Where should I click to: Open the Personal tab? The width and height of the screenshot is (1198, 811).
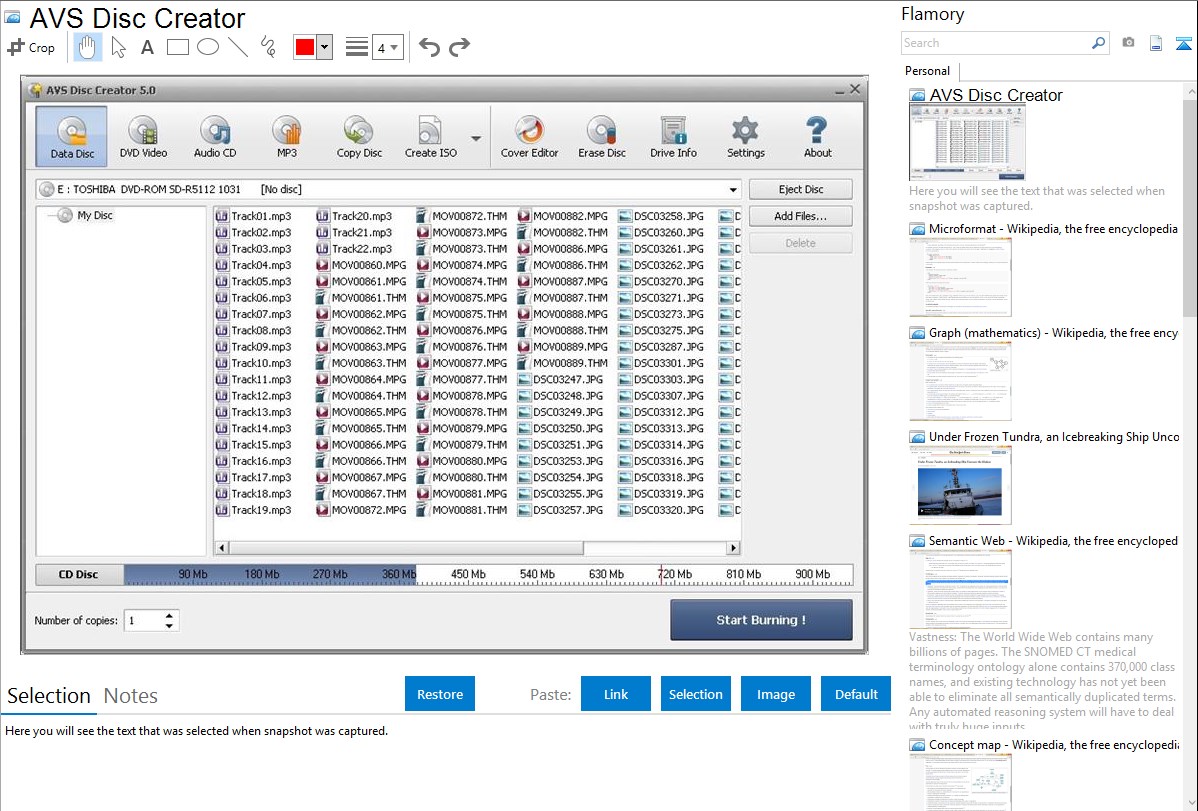pyautogui.click(x=928, y=71)
